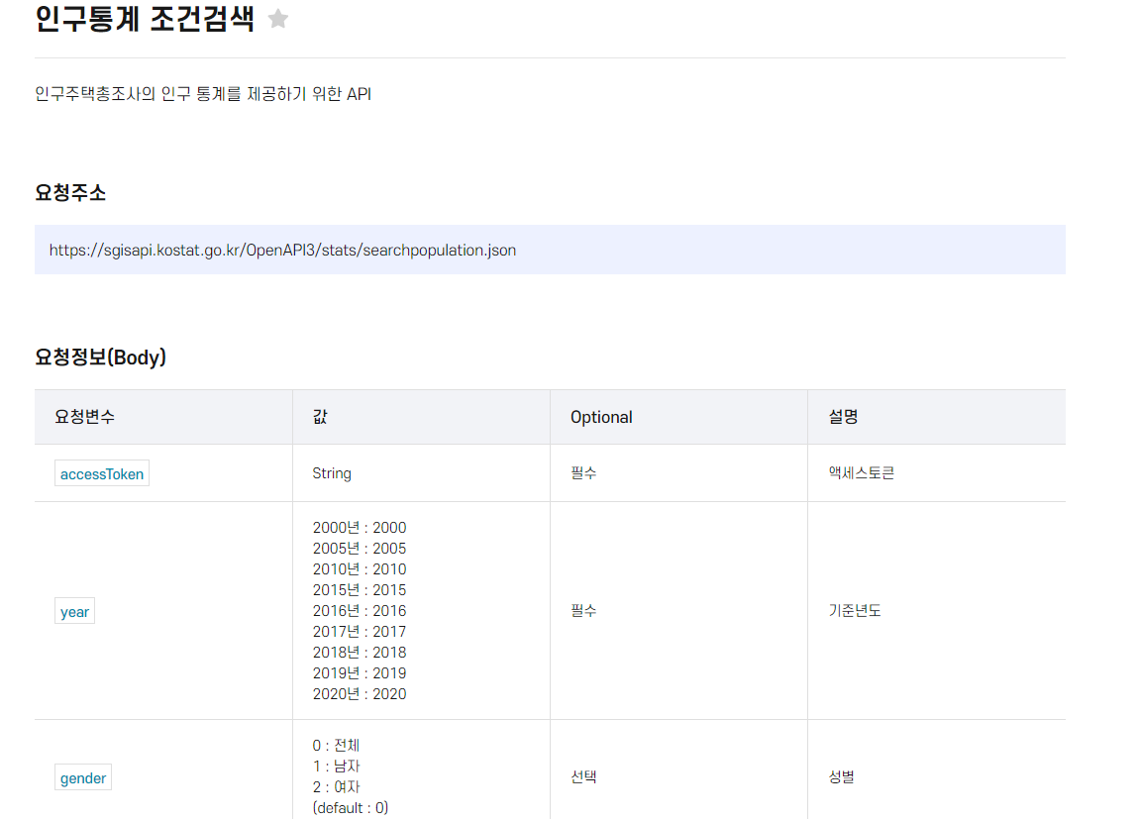Image resolution: width=1141 pixels, height=819 pixels.
Task: Select the request URL searchpopulation.json
Action: click(x=283, y=250)
